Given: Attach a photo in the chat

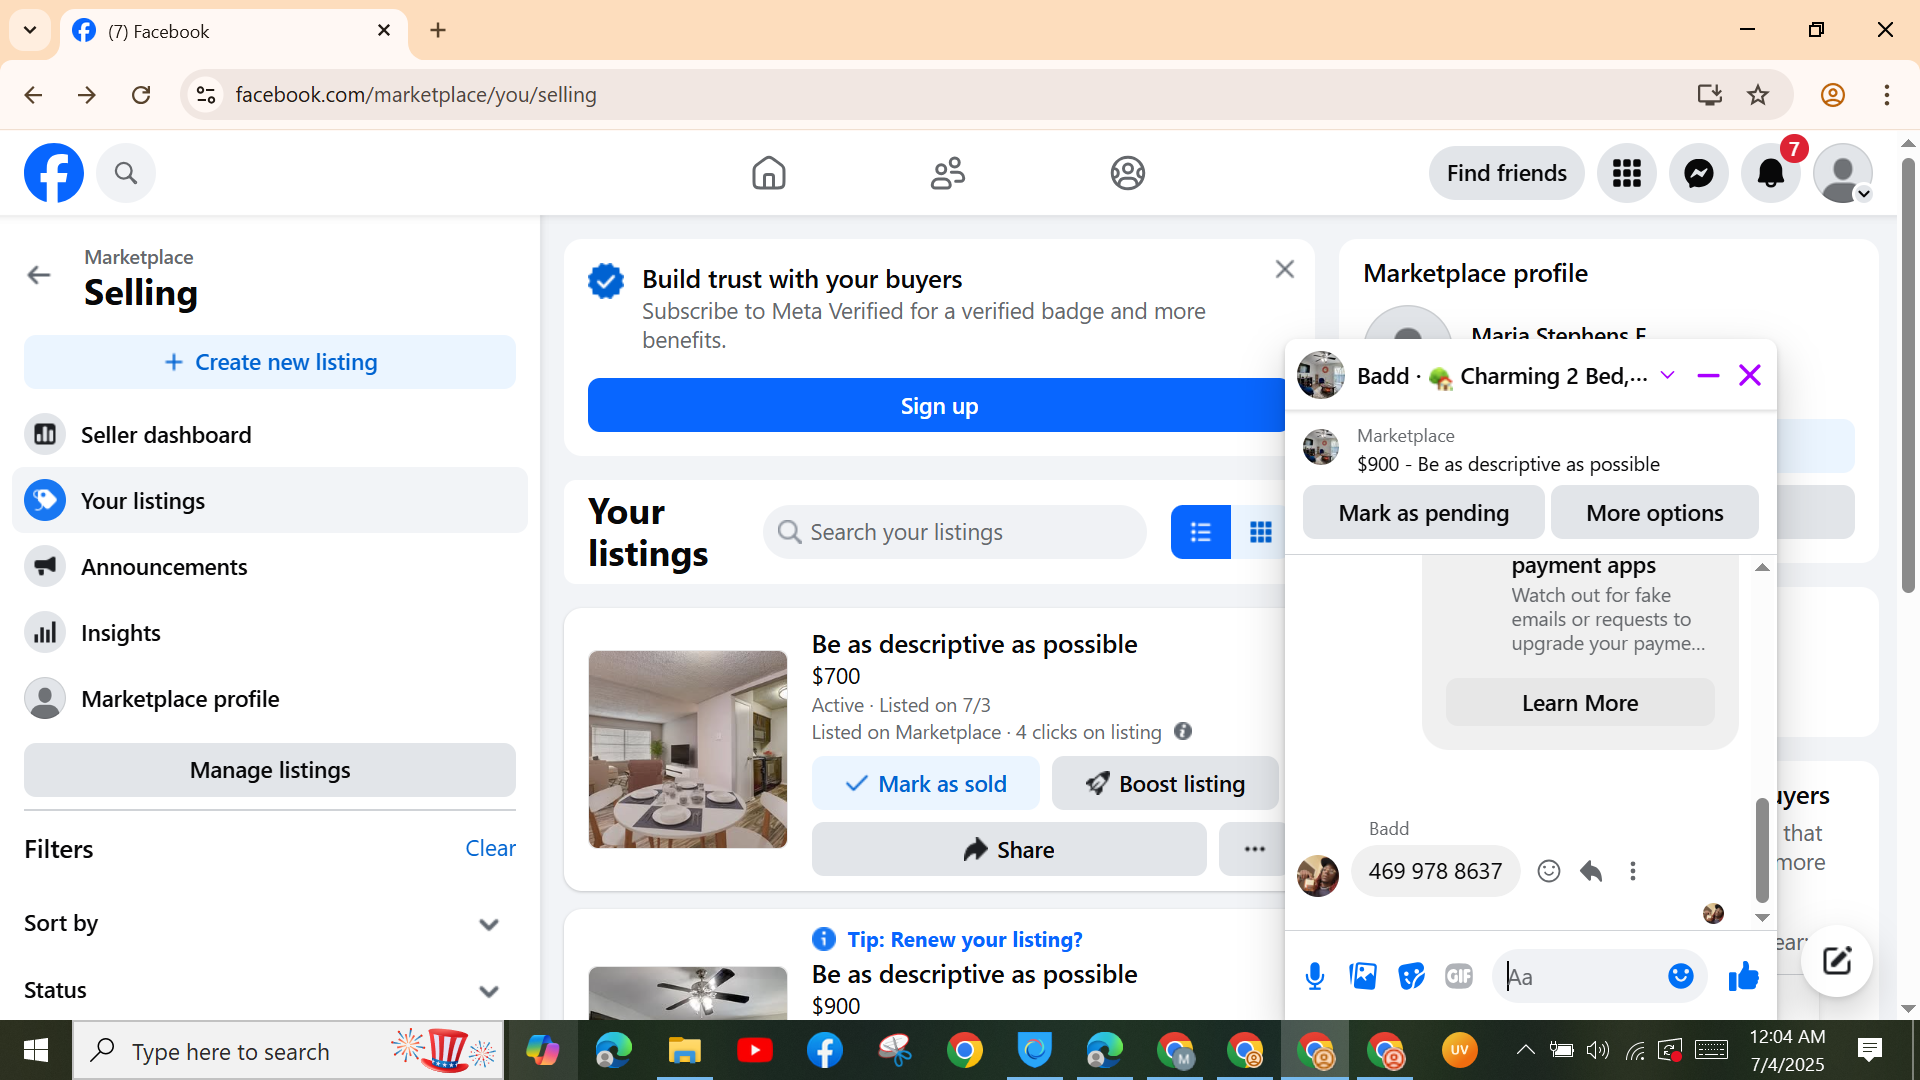Looking at the screenshot, I should (1362, 976).
